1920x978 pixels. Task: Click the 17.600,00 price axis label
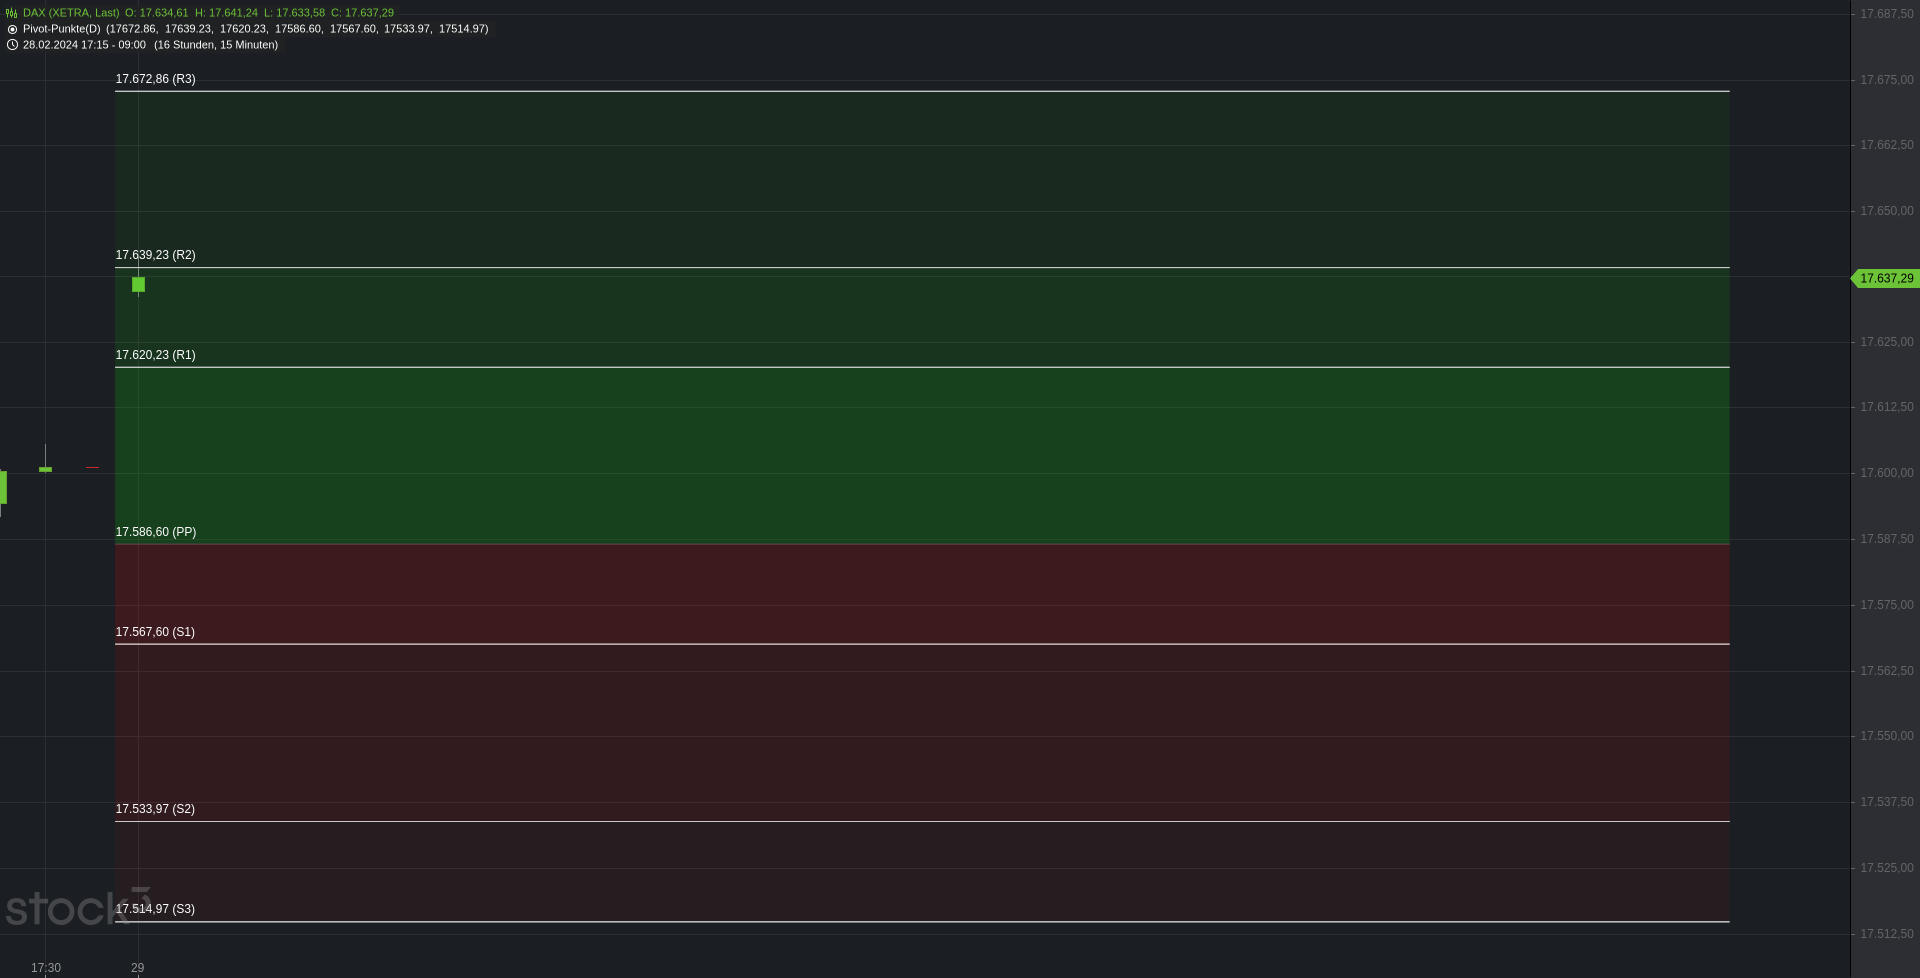click(x=1886, y=473)
